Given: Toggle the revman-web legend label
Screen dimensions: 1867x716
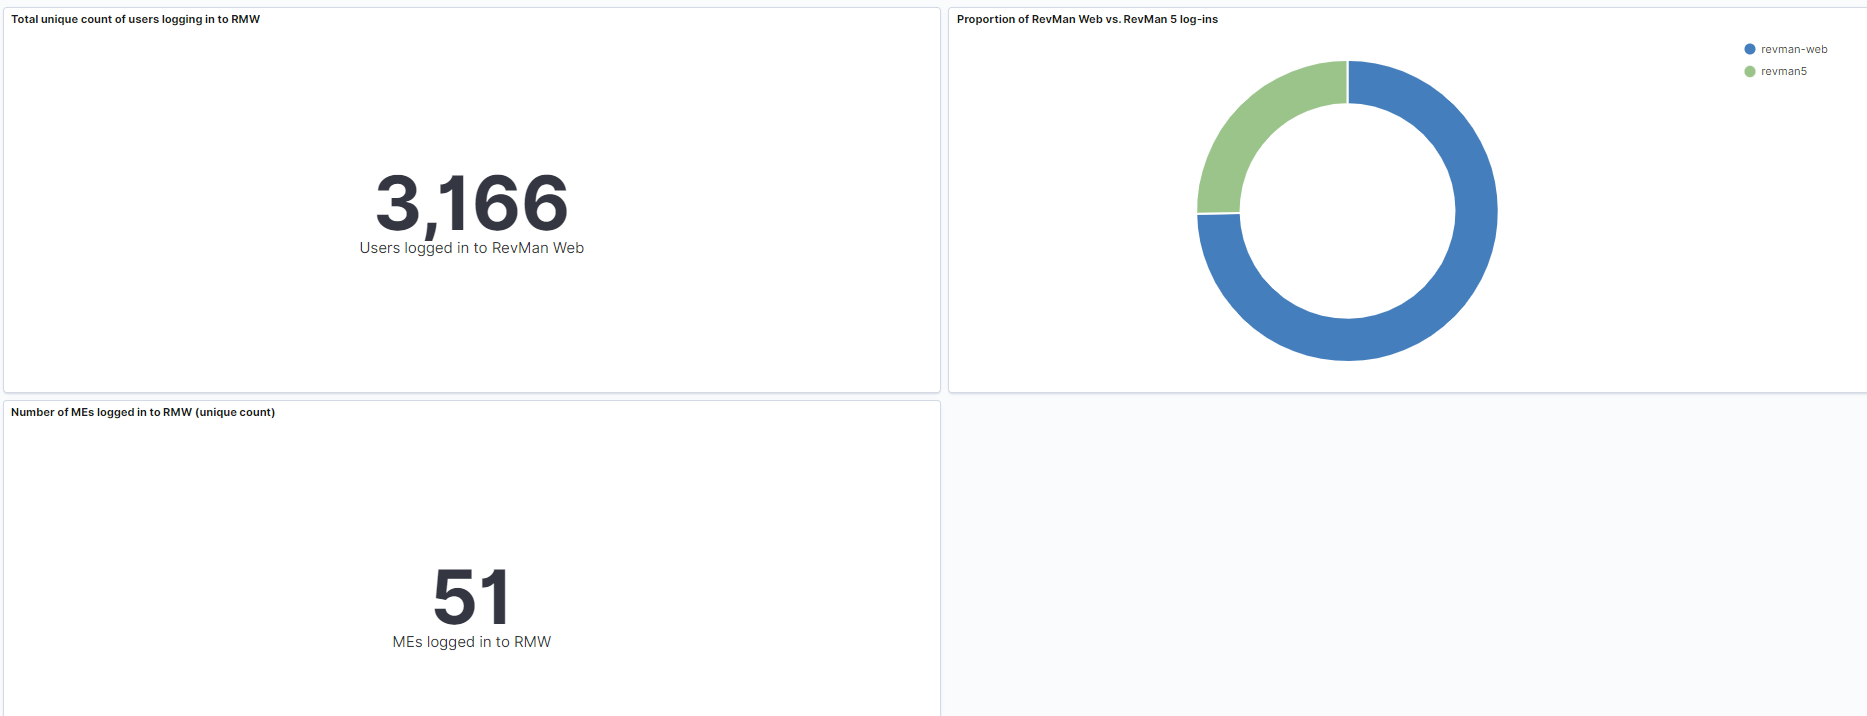Looking at the screenshot, I should point(1794,49).
